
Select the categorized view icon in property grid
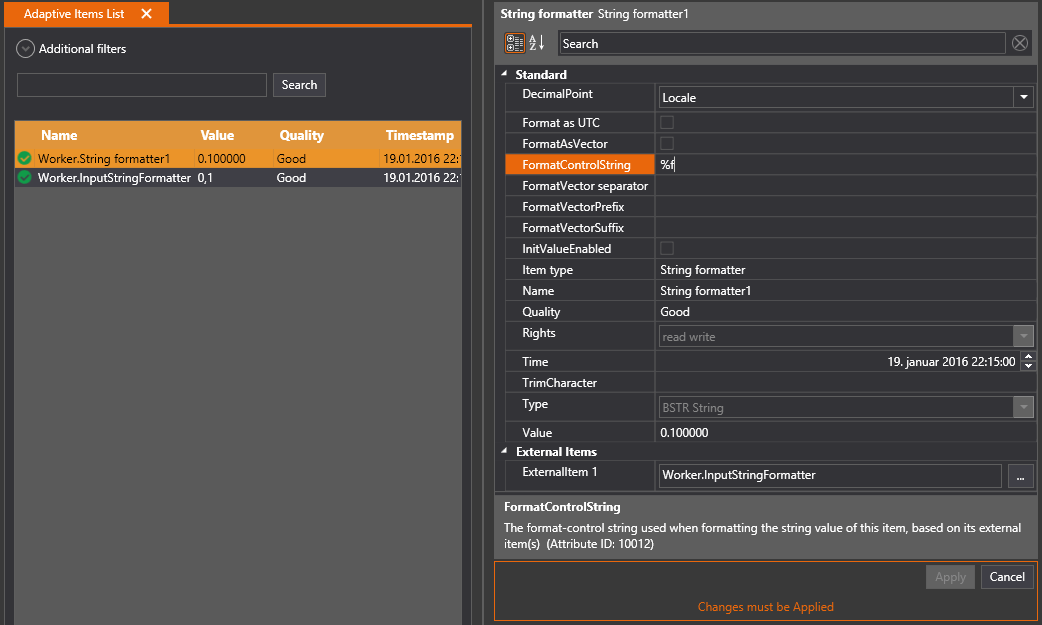coord(515,43)
